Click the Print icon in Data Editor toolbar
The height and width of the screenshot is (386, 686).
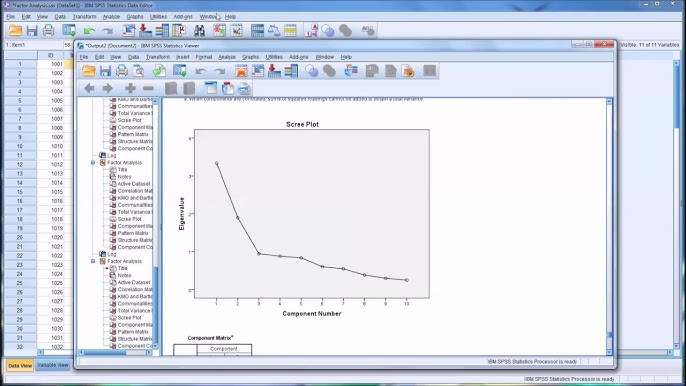click(49, 31)
